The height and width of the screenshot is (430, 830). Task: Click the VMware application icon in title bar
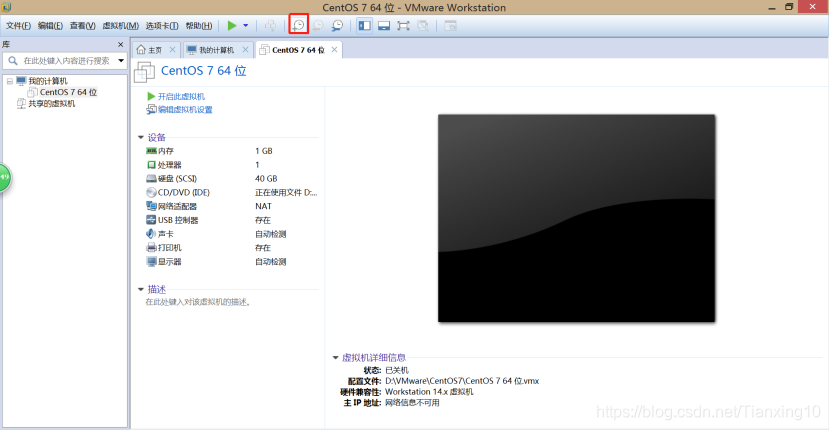(7, 7)
